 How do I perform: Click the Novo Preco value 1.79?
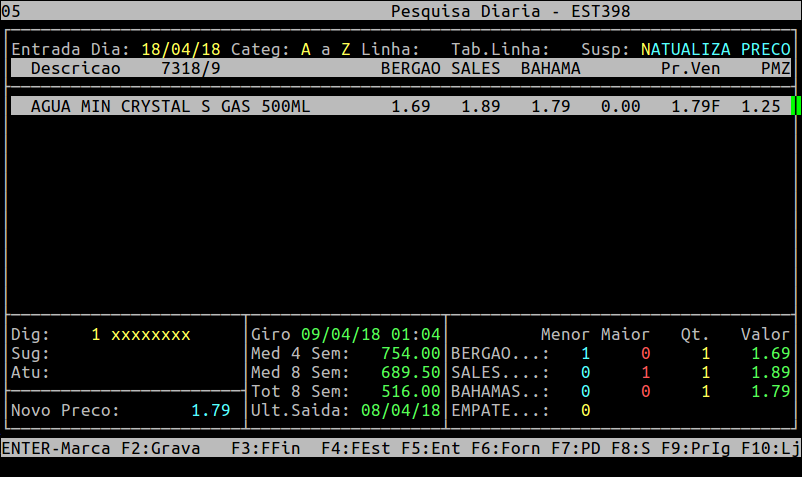pyautogui.click(x=210, y=410)
